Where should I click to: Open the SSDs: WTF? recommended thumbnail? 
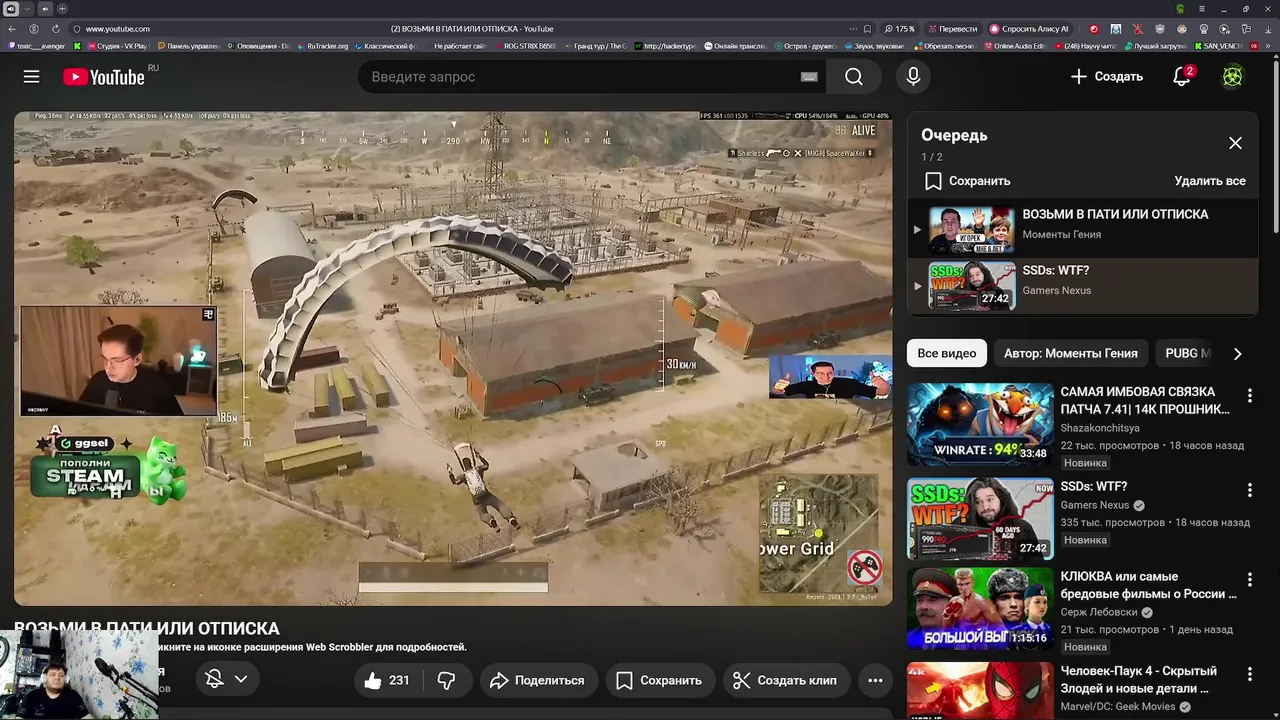click(x=980, y=518)
